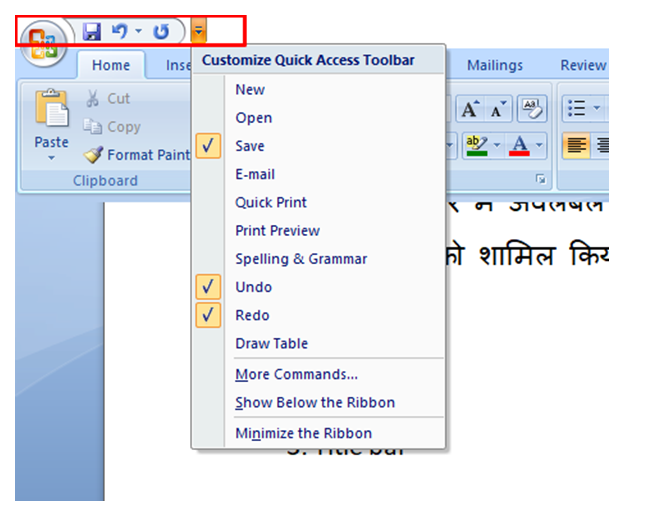Expand the font color dropdown arrow
Screen dimensions: 662x518
tap(540, 147)
